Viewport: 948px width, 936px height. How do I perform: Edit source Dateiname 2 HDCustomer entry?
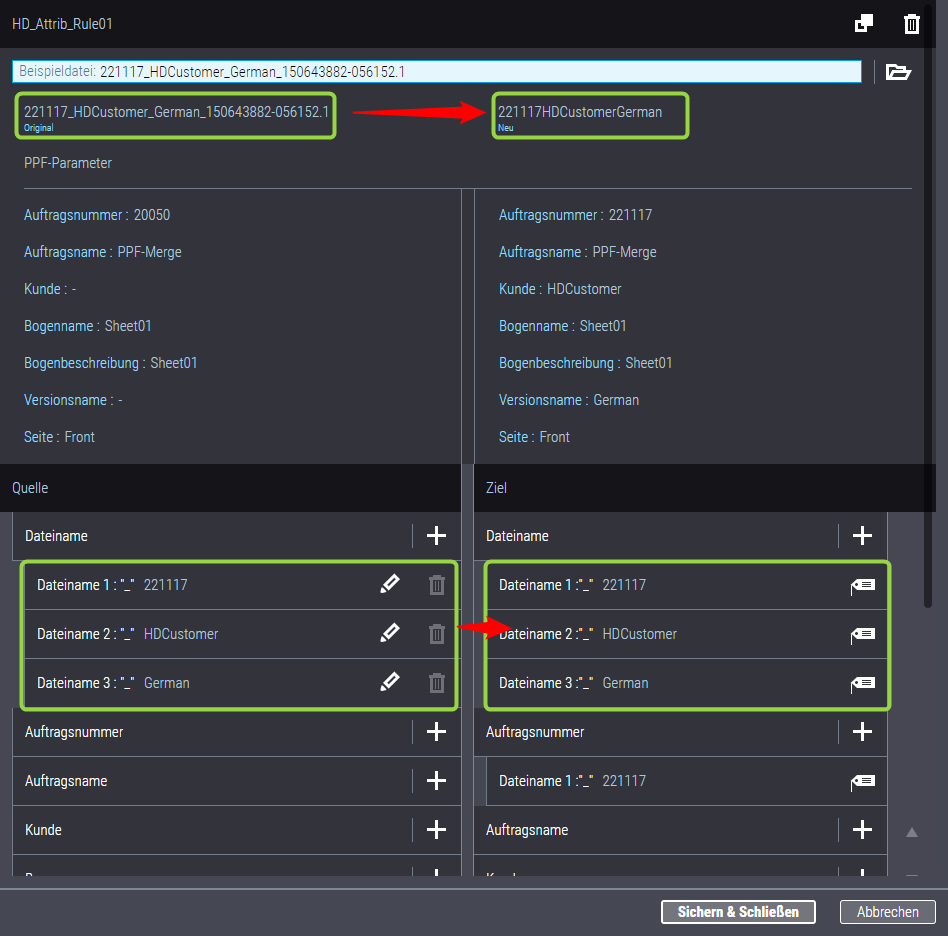click(390, 634)
